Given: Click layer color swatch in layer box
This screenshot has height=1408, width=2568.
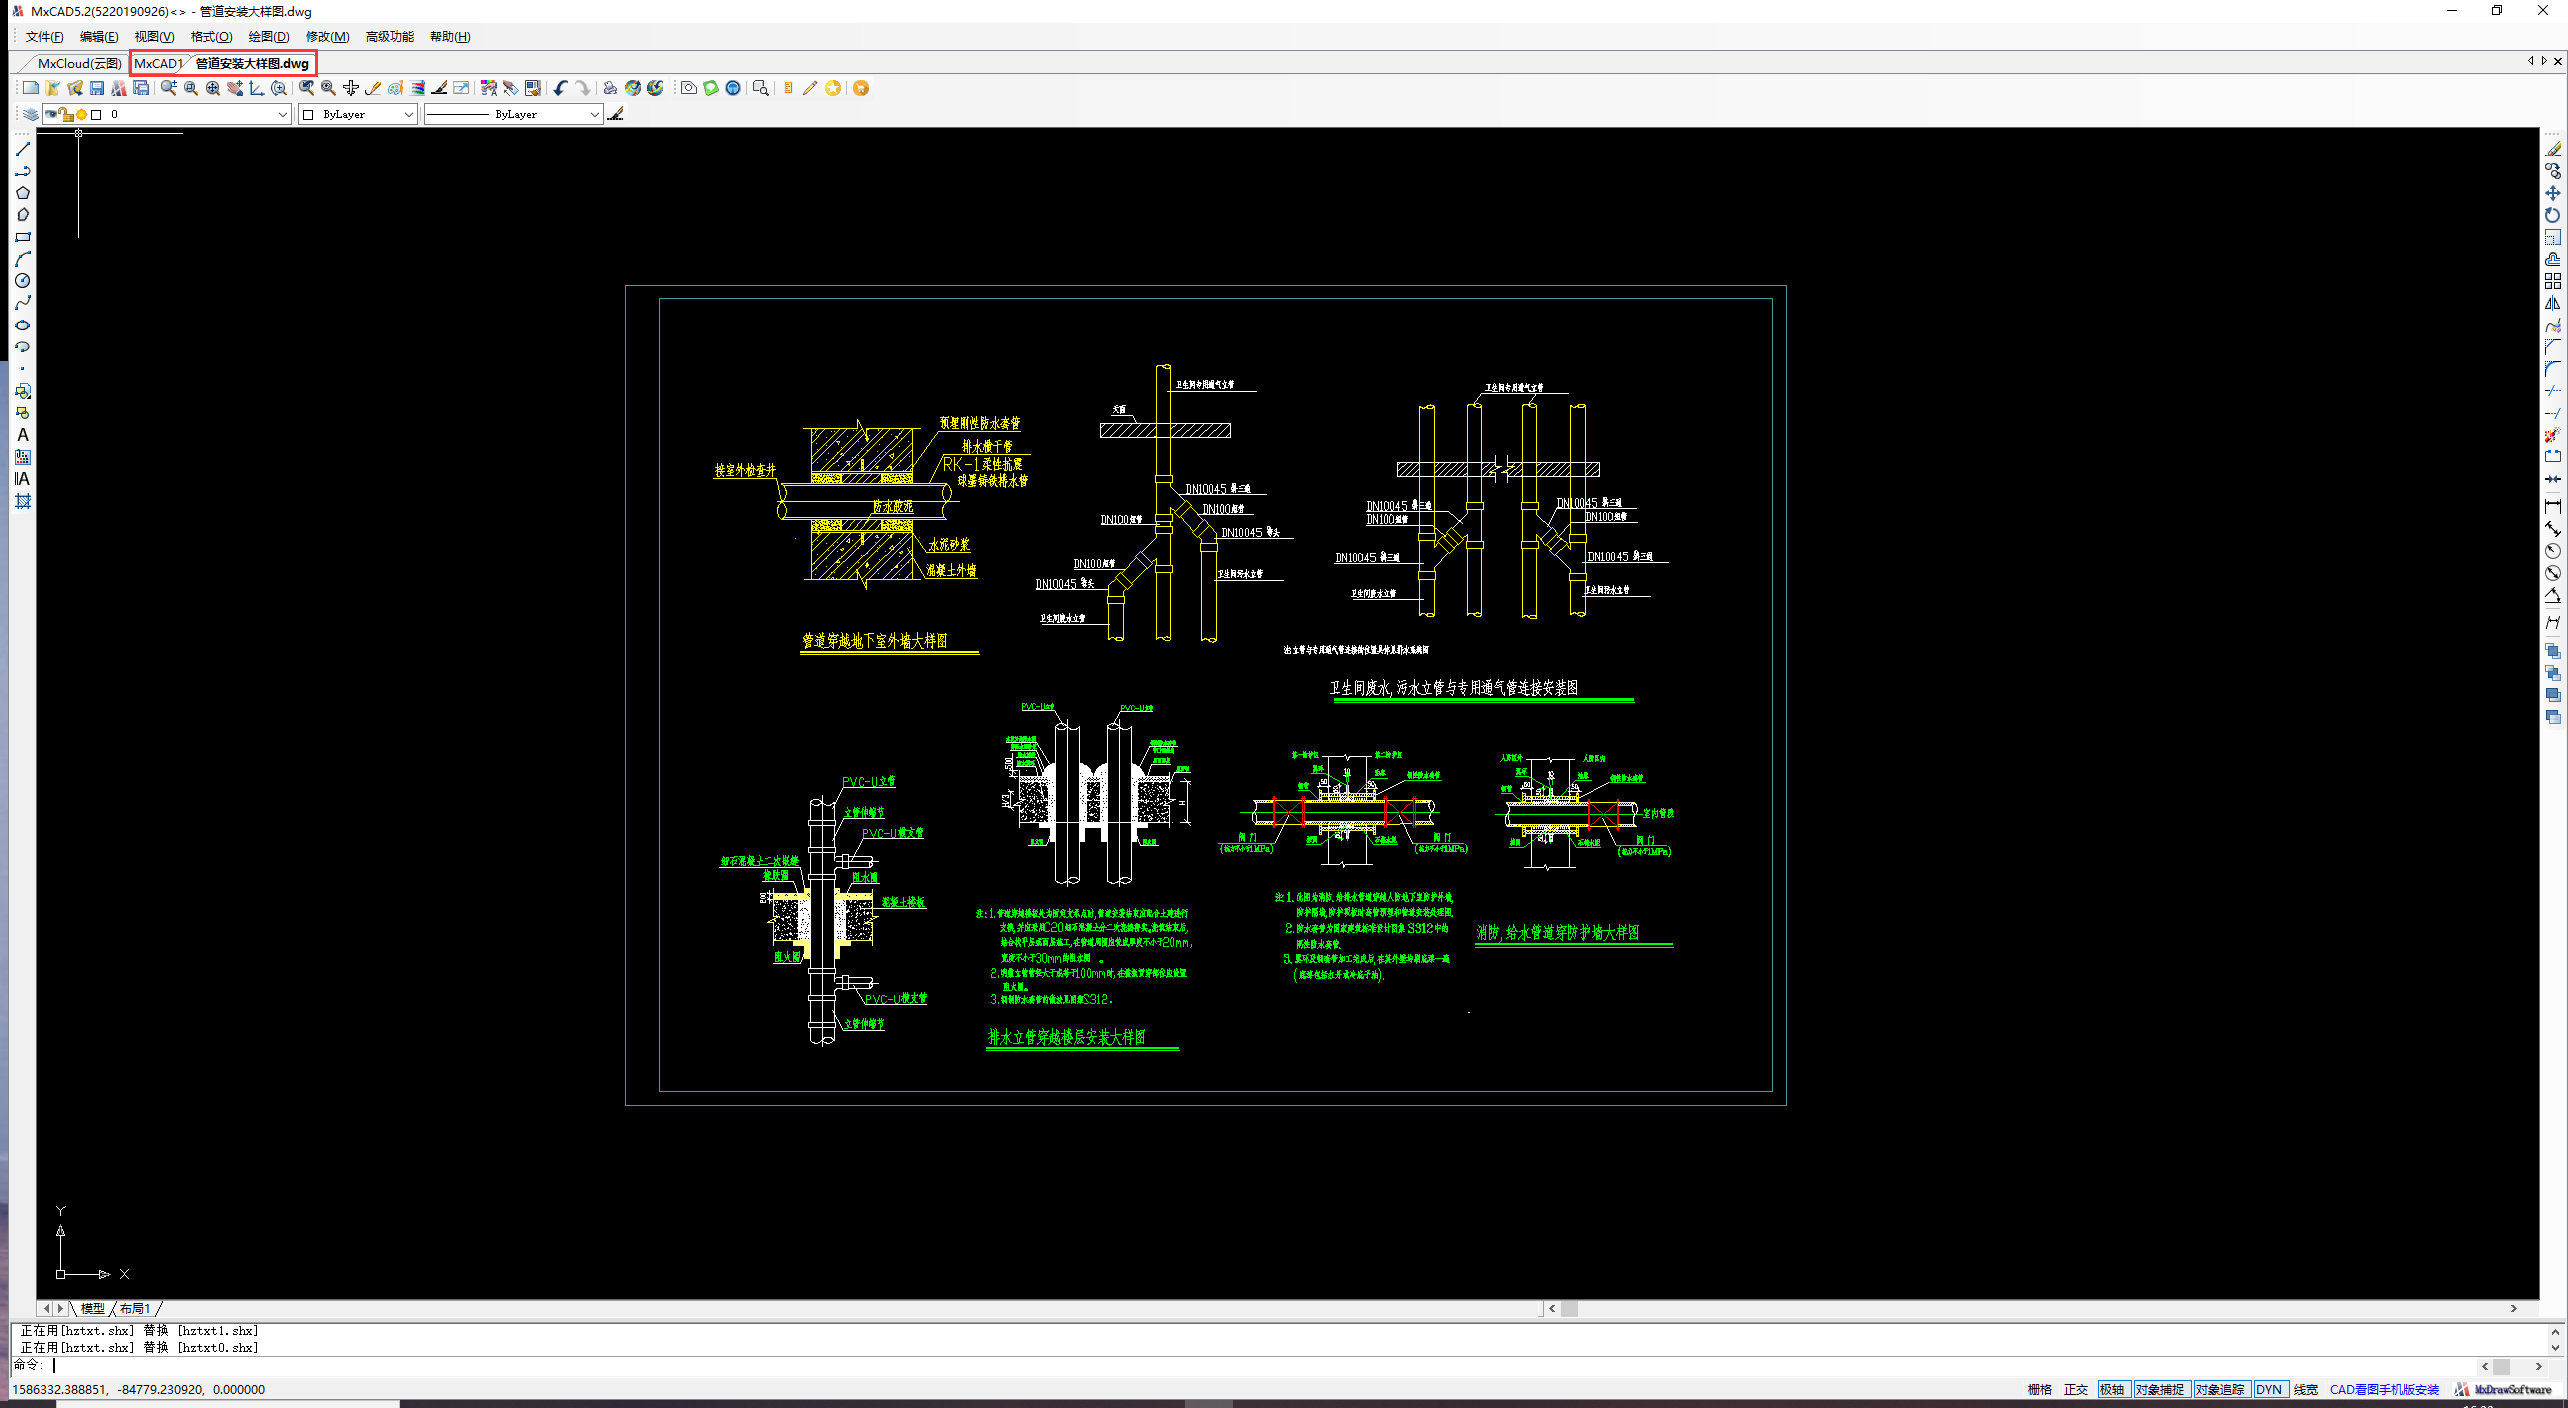Looking at the screenshot, I should [96, 114].
